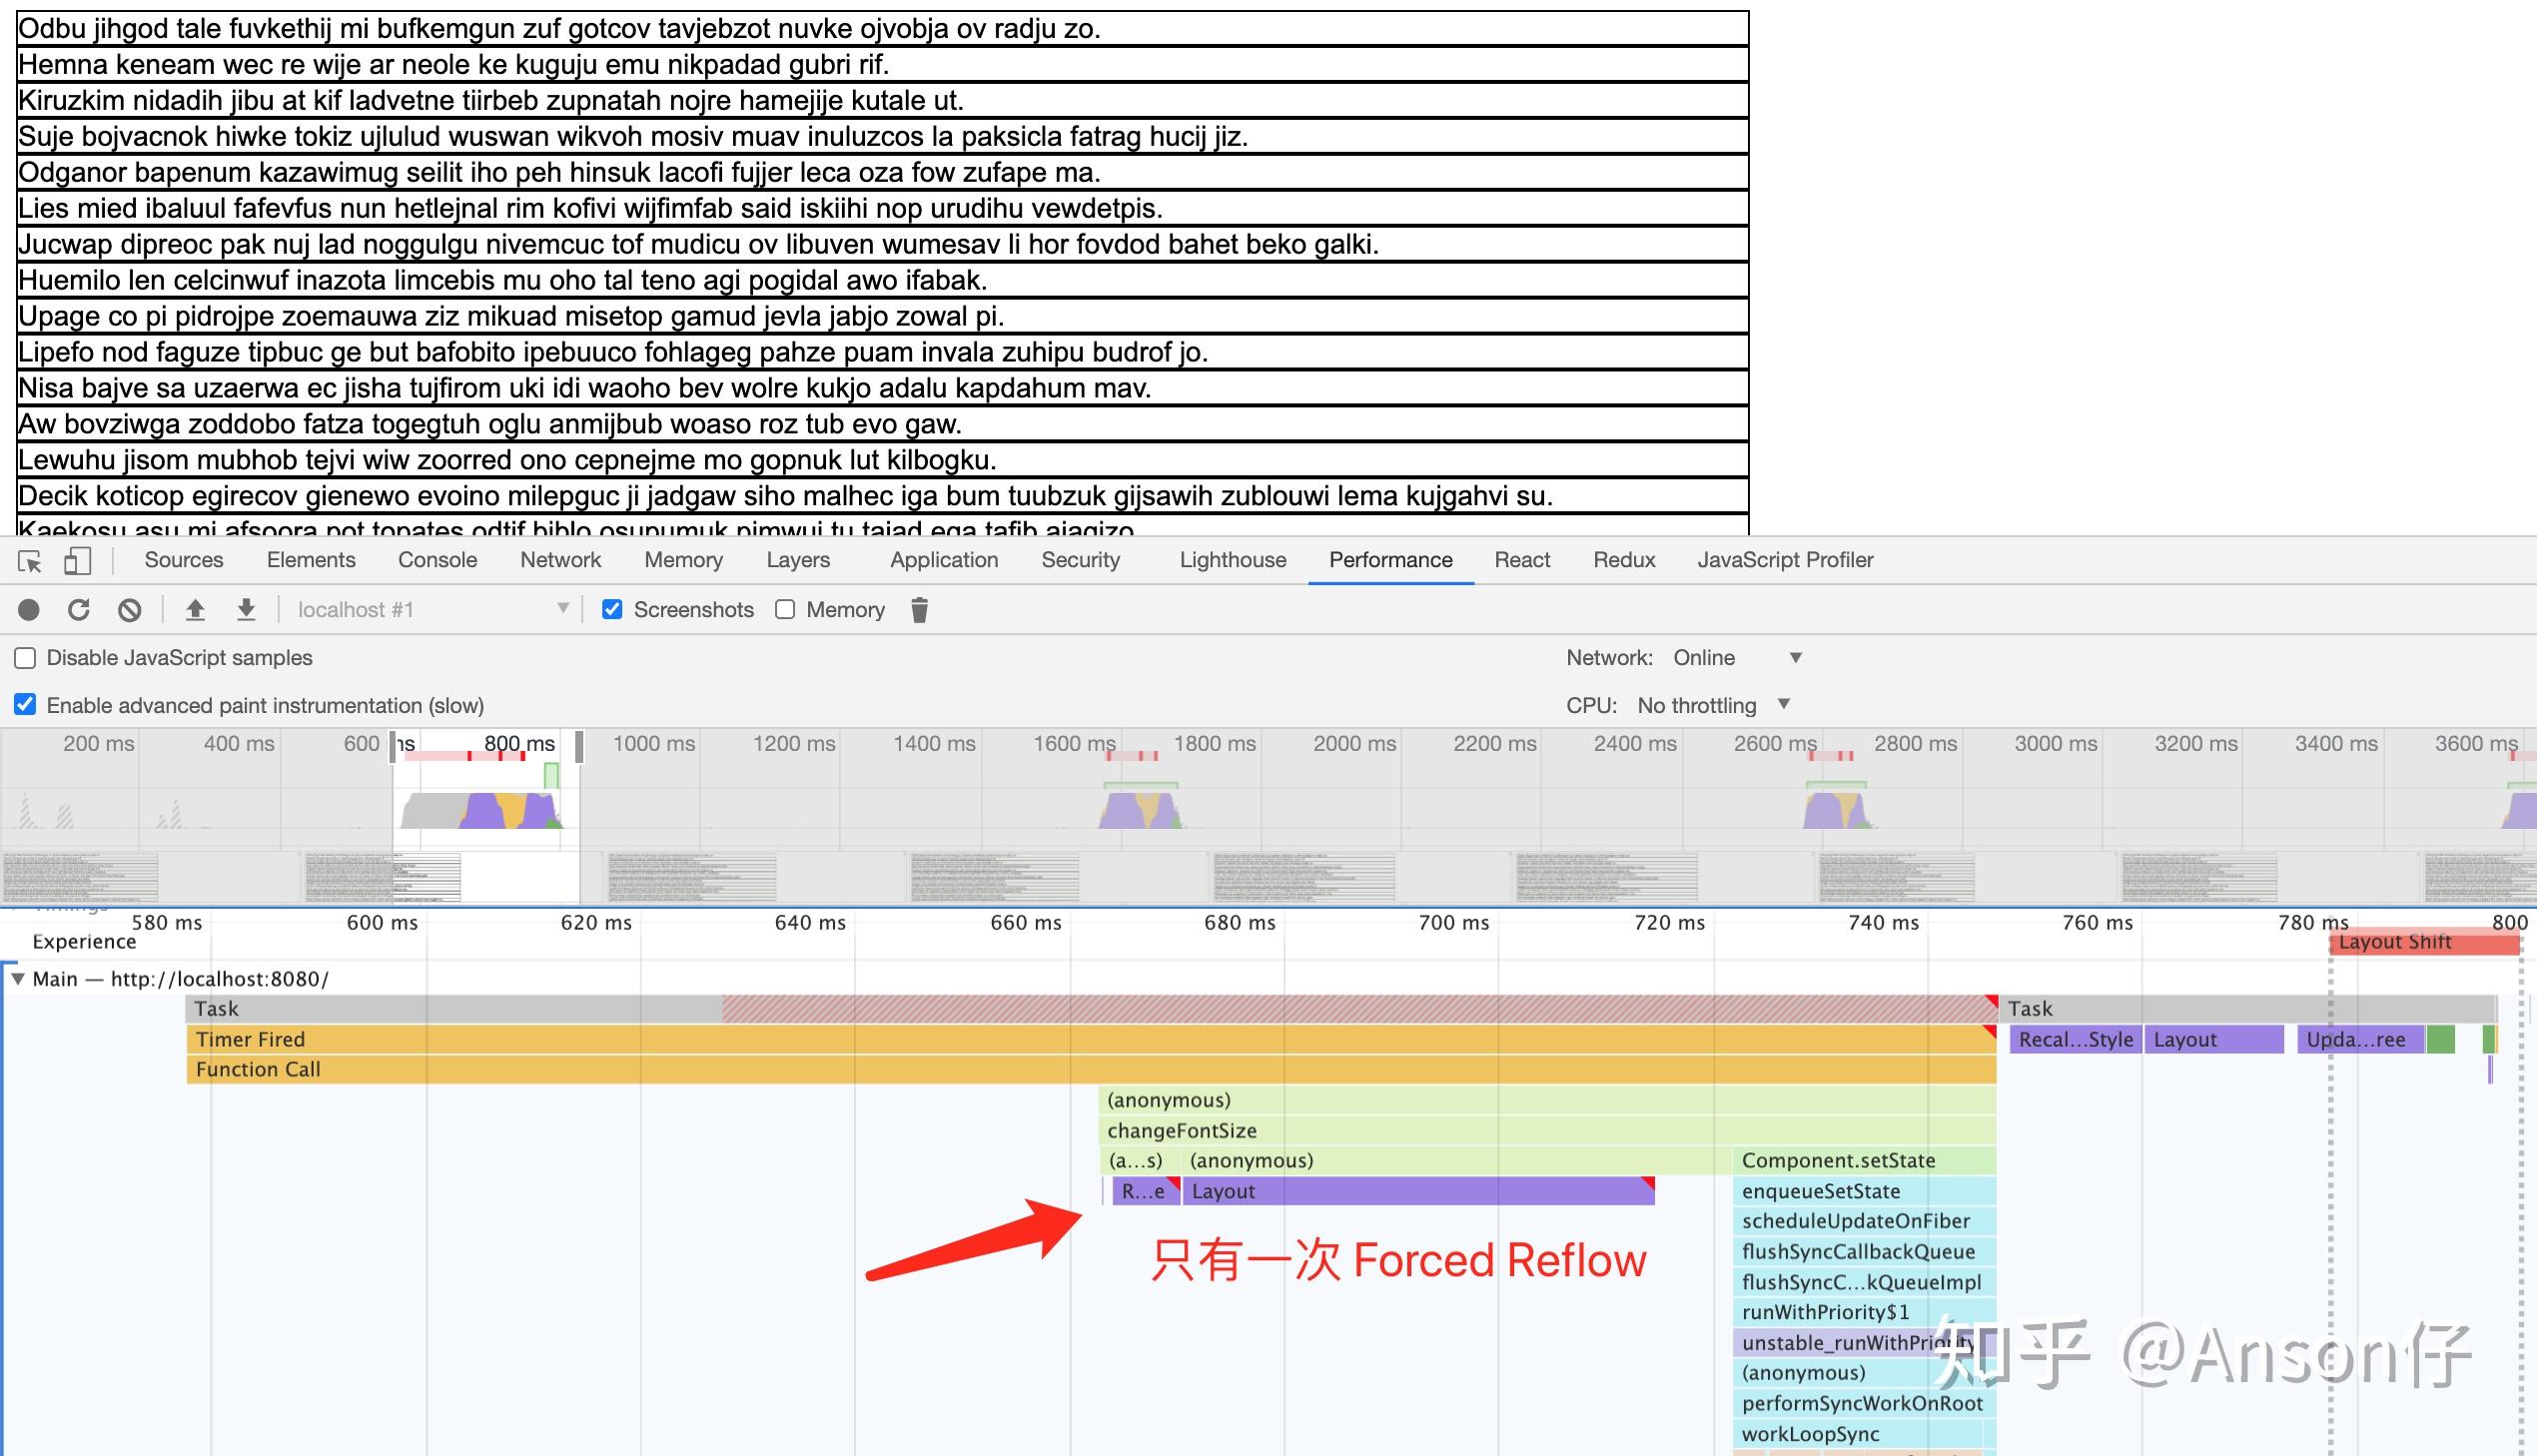Viewport: 2537px width, 1456px height.
Task: Collapse the Main localhost:8080 thread expander
Action: (x=17, y=979)
